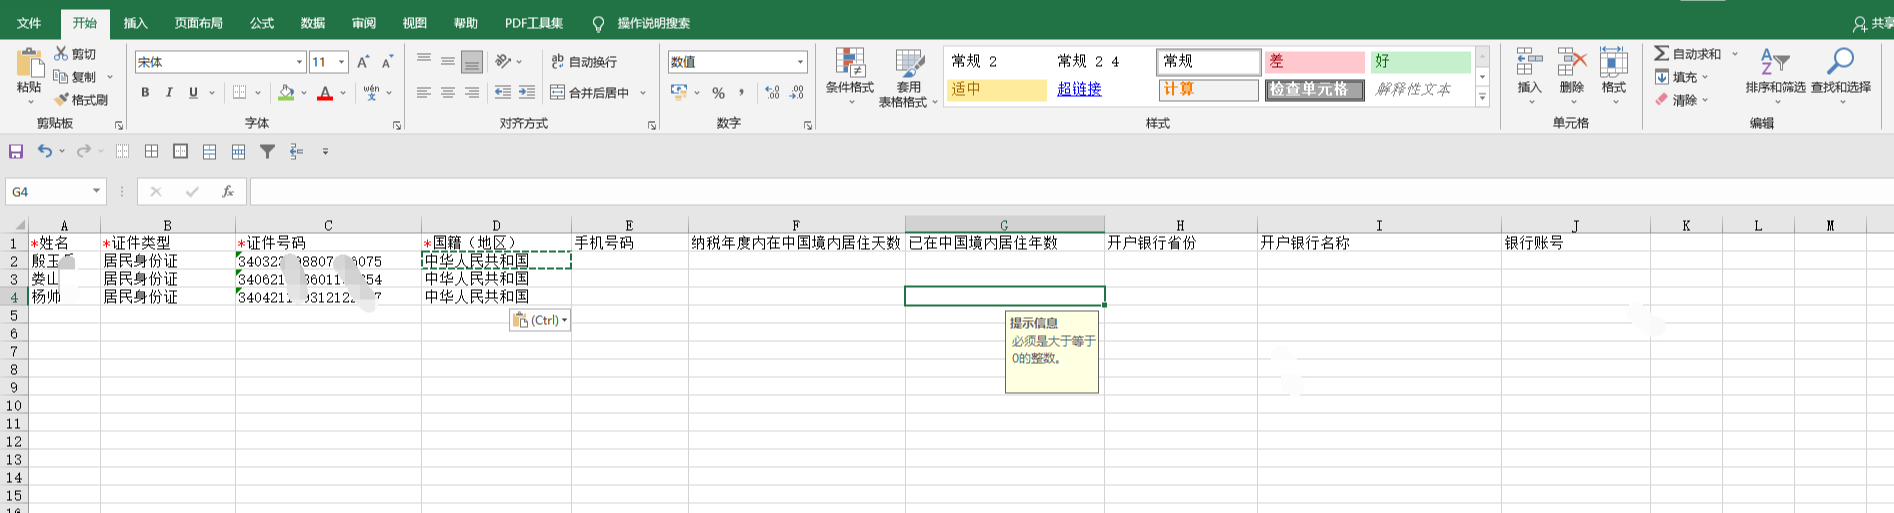Open the font name dropdown showing 宋体
The height and width of the screenshot is (513, 1894).
click(x=299, y=62)
